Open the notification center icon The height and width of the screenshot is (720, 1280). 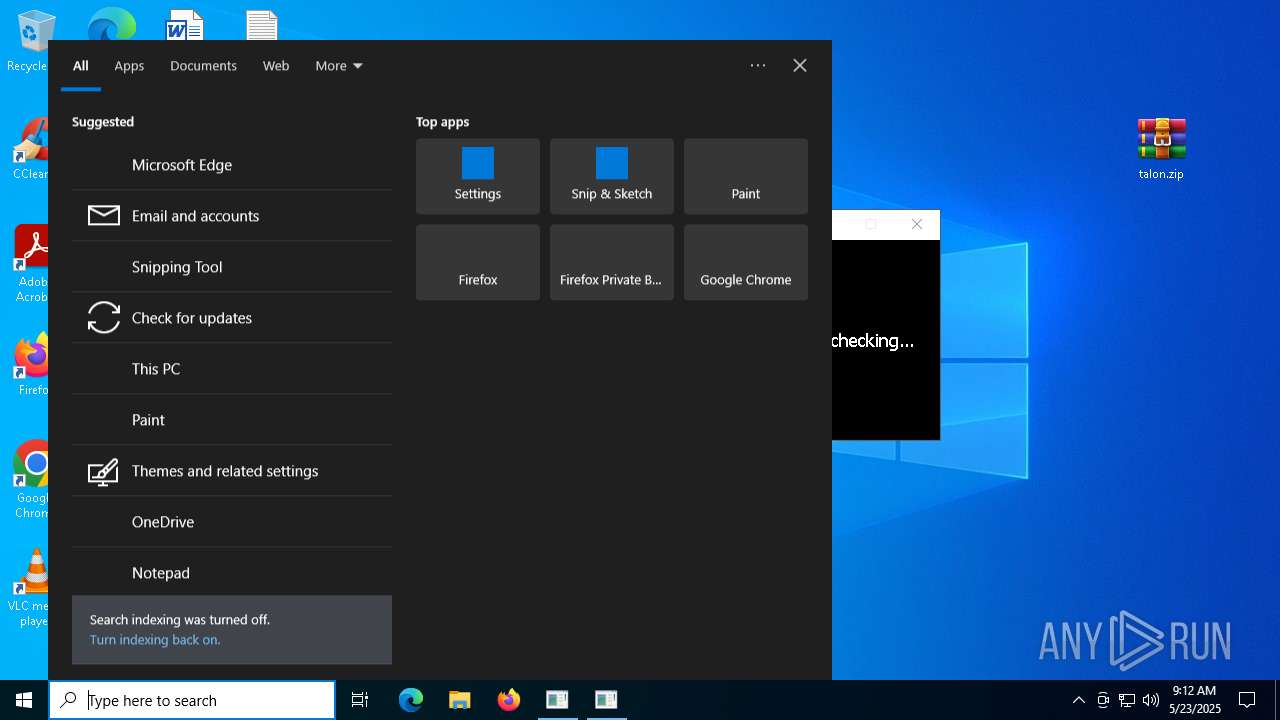click(x=1247, y=700)
